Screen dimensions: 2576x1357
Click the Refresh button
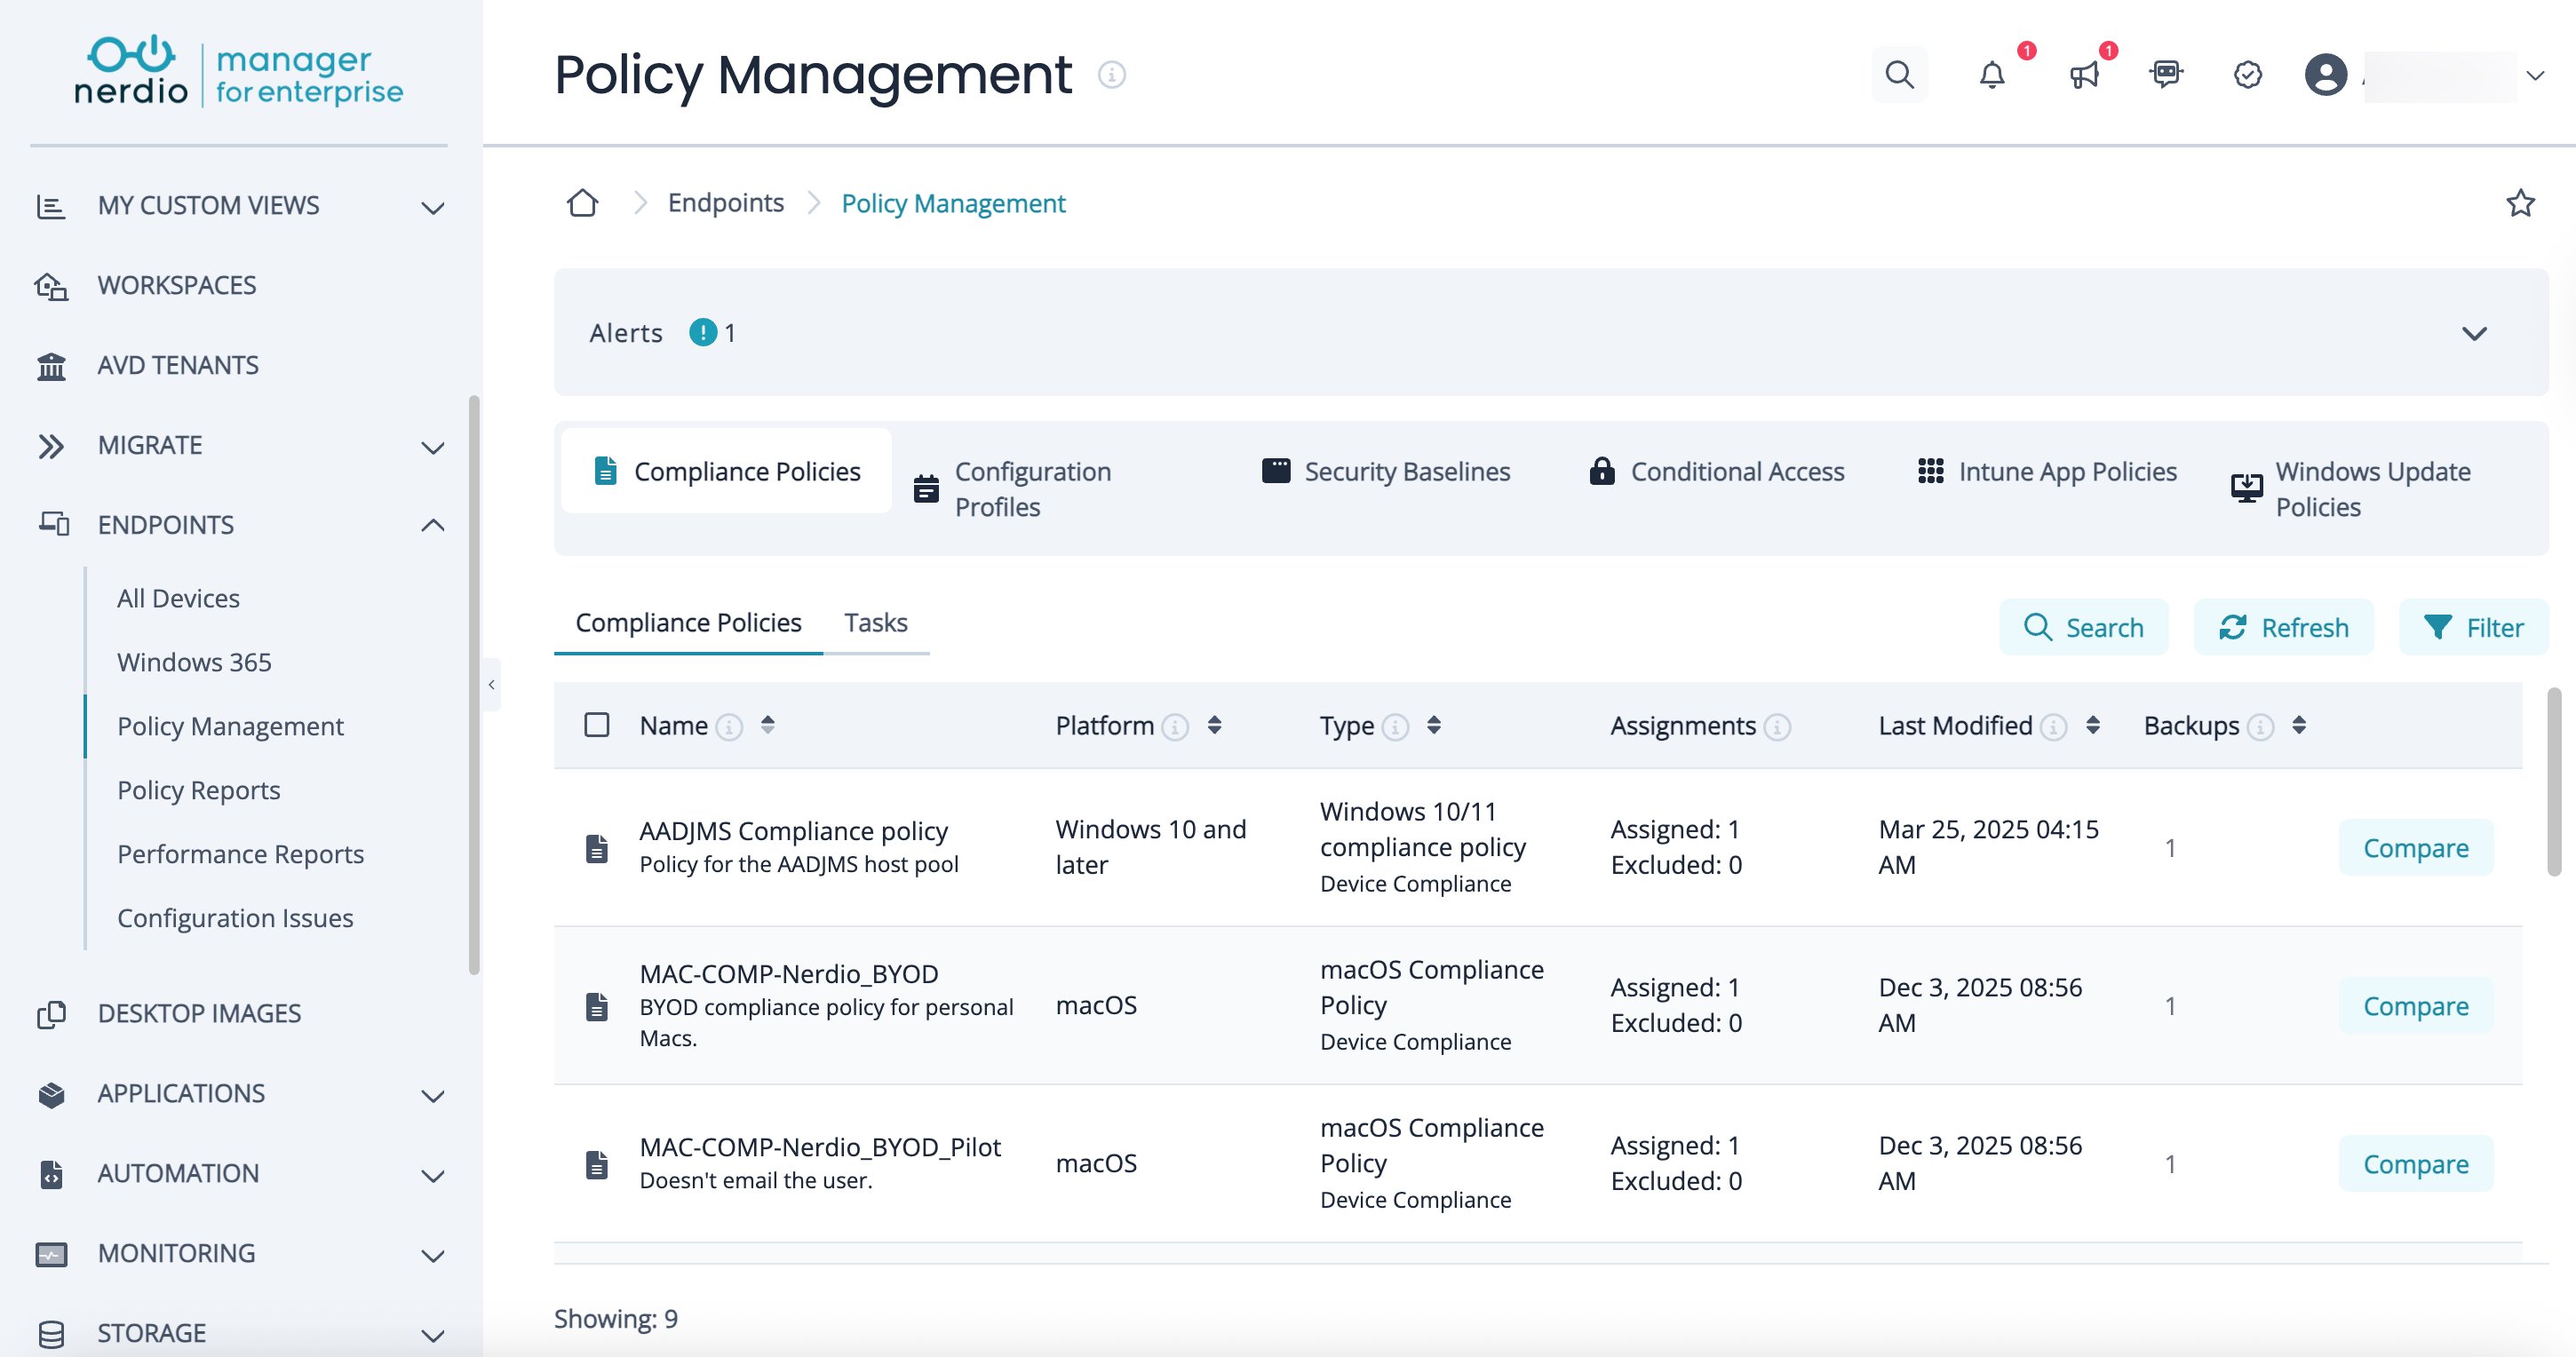pyautogui.click(x=2283, y=627)
